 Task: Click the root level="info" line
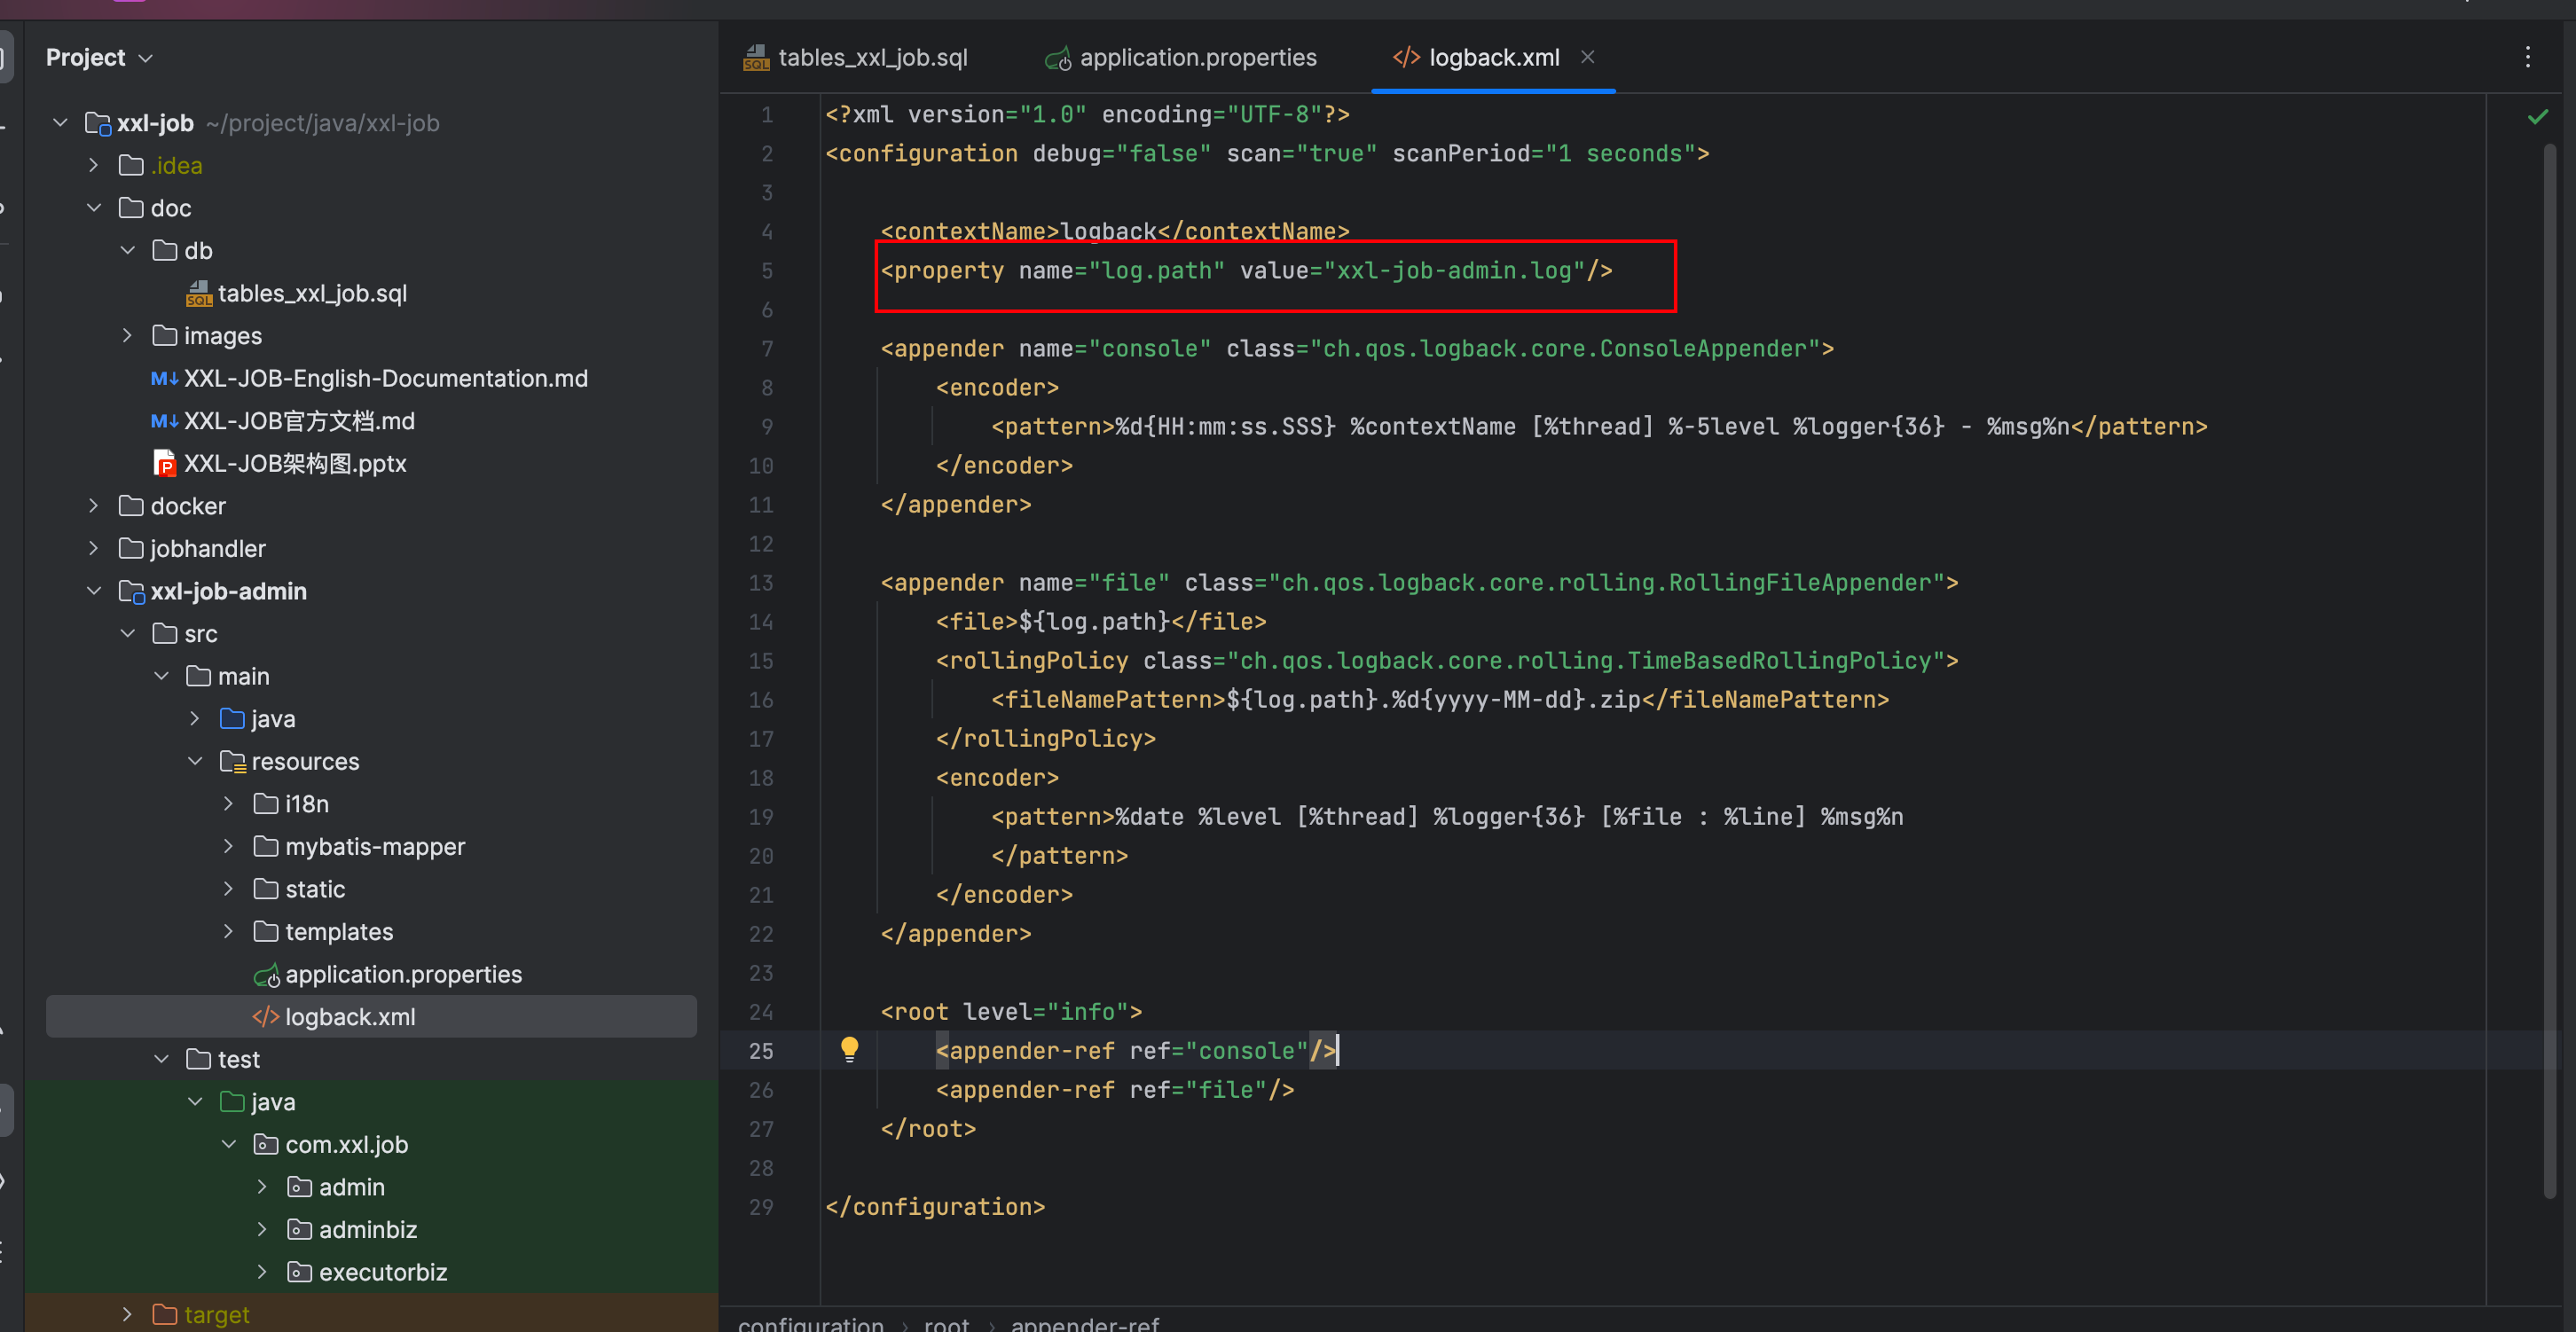[x=1010, y=1012]
